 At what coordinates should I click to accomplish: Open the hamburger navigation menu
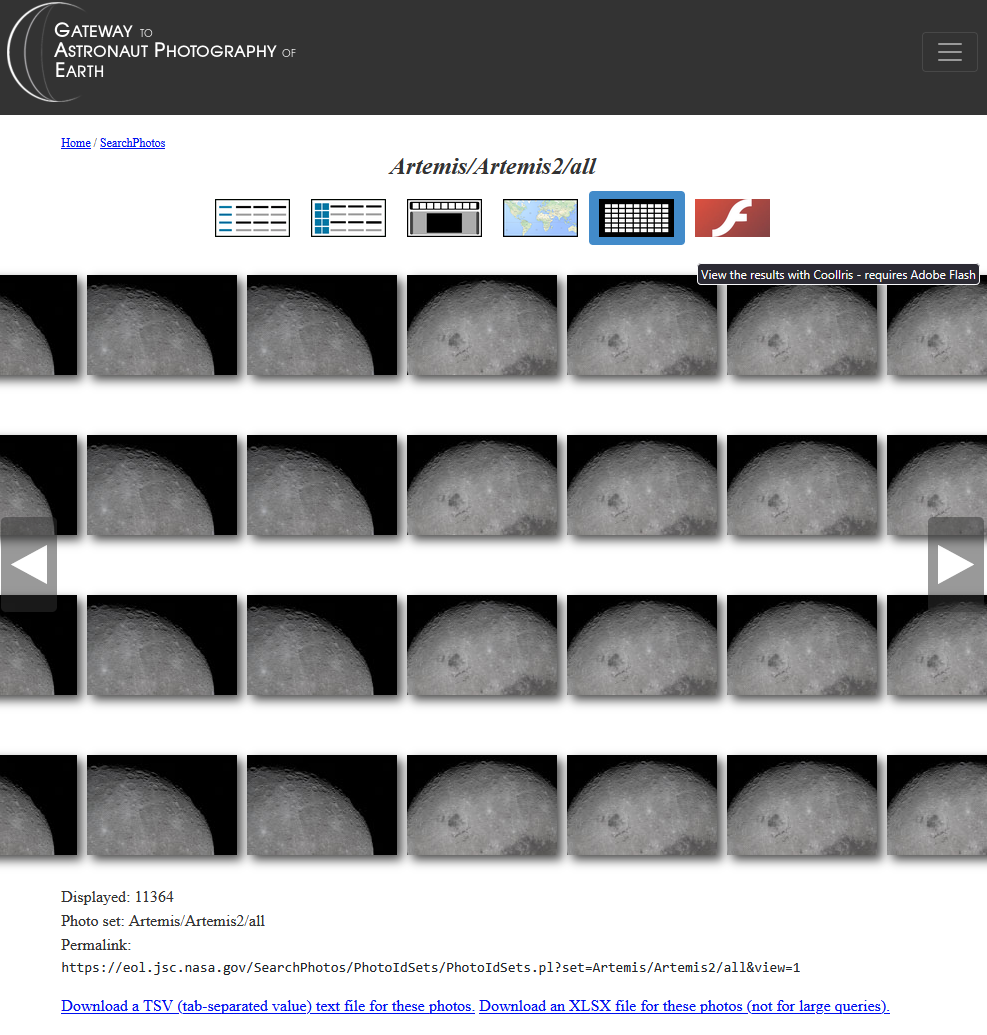click(949, 51)
